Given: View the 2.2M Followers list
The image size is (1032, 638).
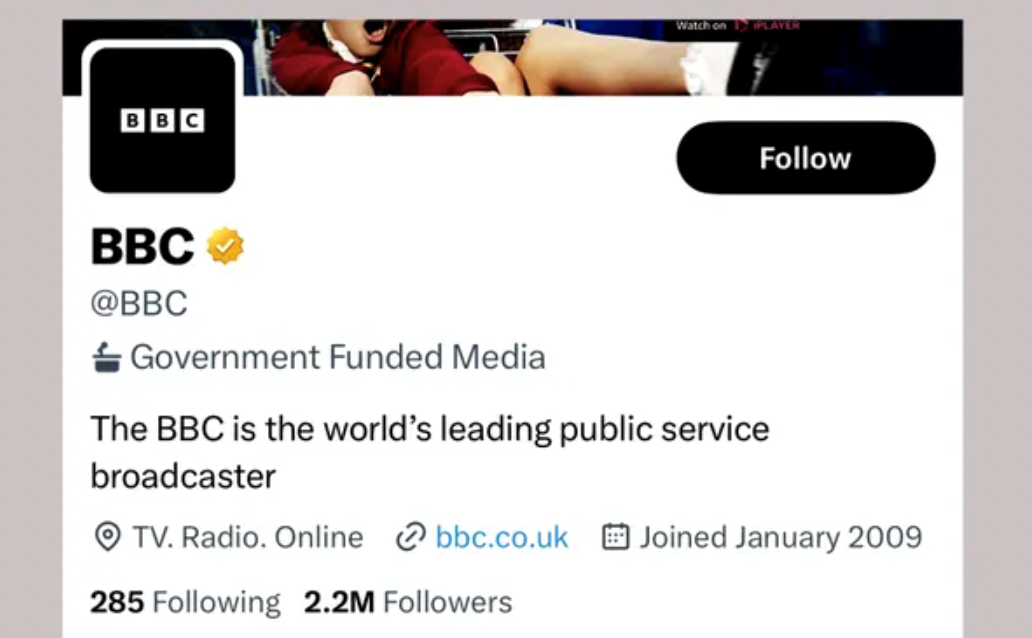Looking at the screenshot, I should pyautogui.click(x=408, y=602).
